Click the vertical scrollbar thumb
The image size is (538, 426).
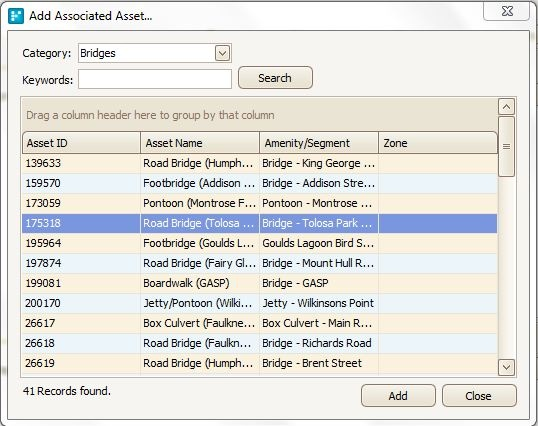point(506,146)
